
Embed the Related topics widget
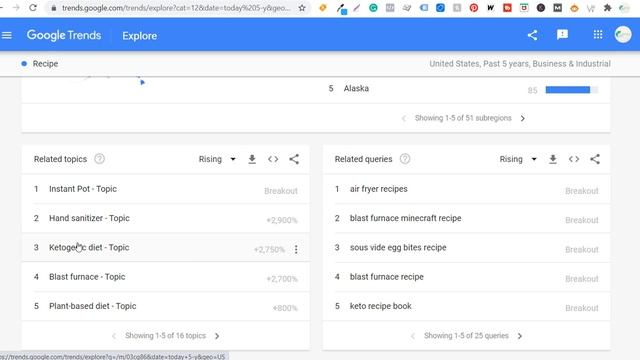273,159
